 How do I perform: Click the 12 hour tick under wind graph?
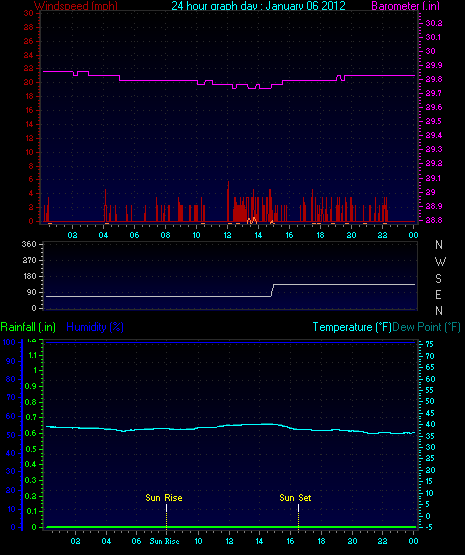[227, 235]
